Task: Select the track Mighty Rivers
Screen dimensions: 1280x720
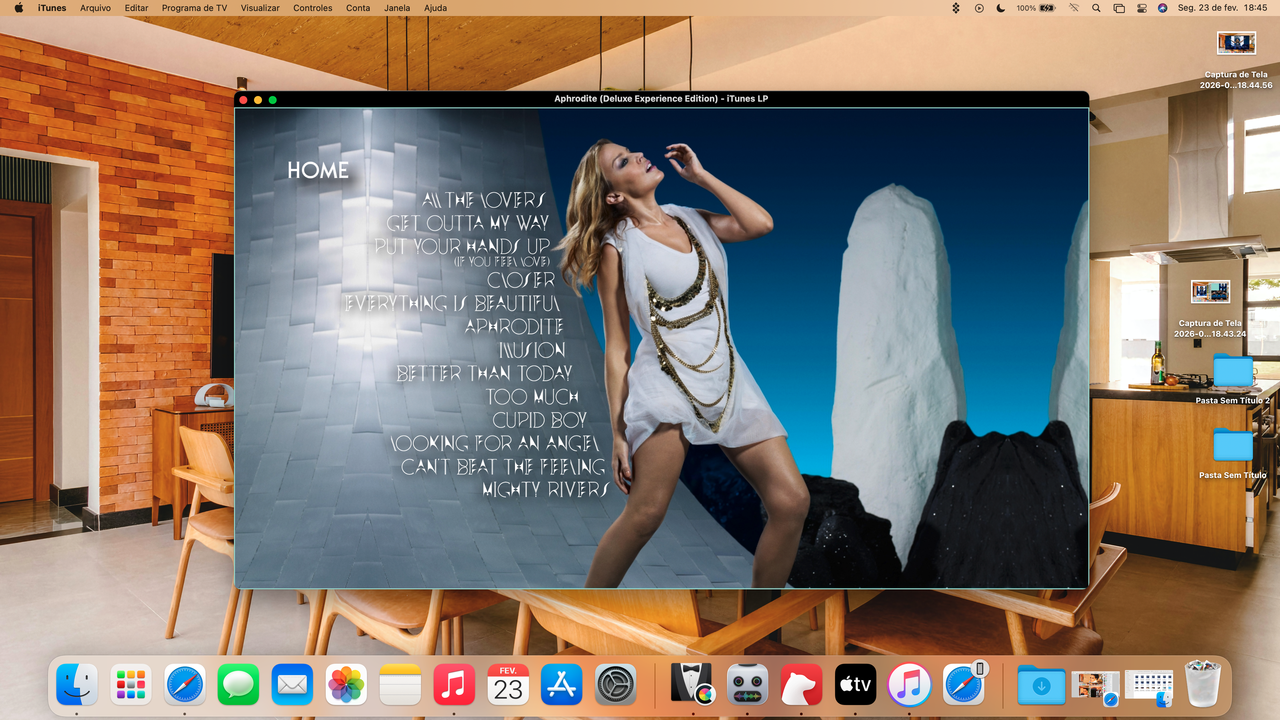Action: point(546,490)
